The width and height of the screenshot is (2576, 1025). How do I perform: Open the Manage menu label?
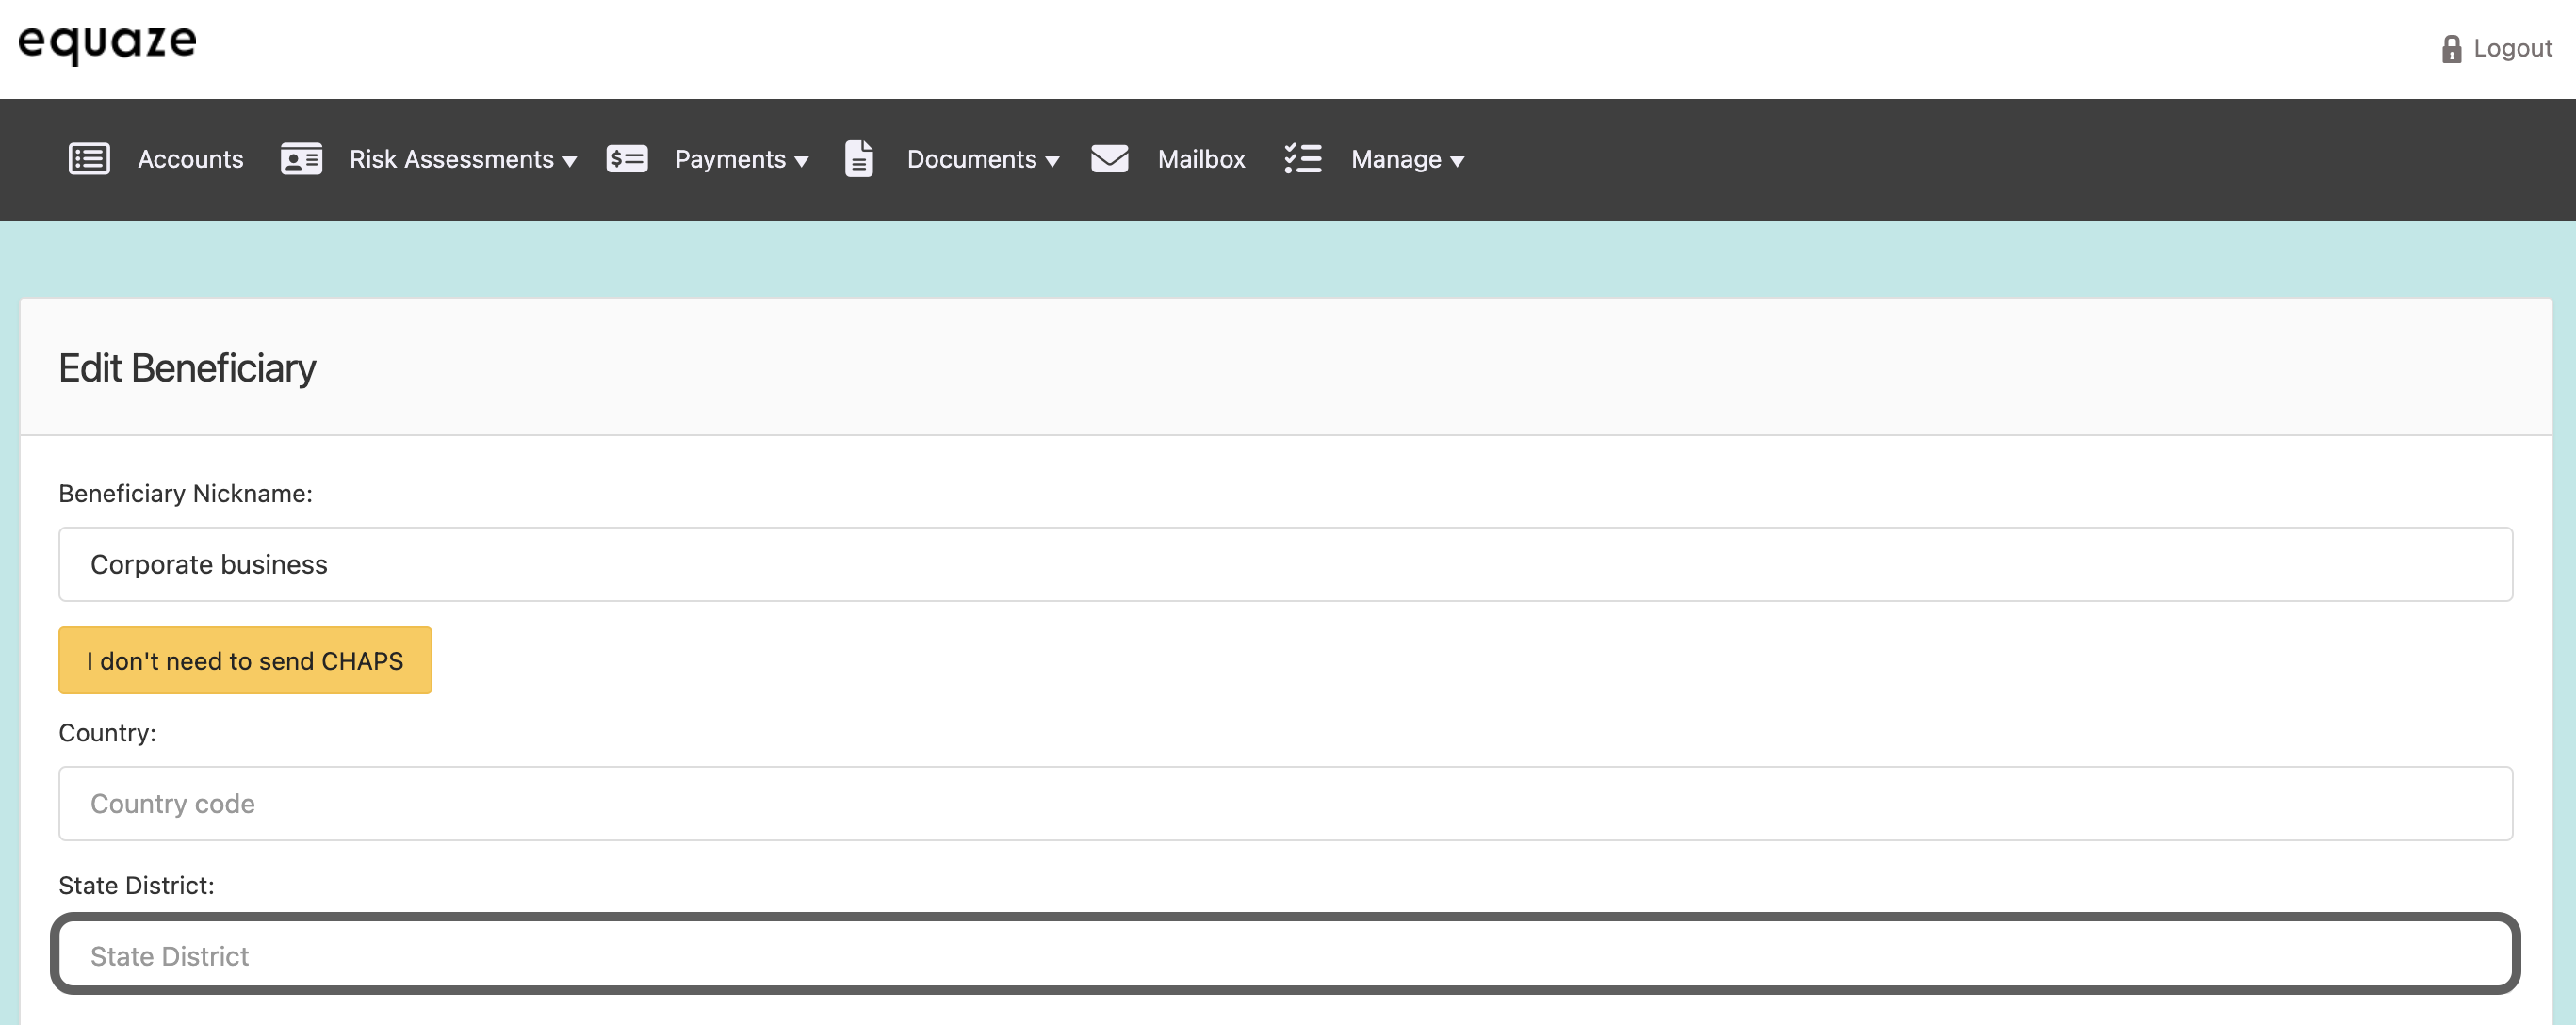point(1396,159)
